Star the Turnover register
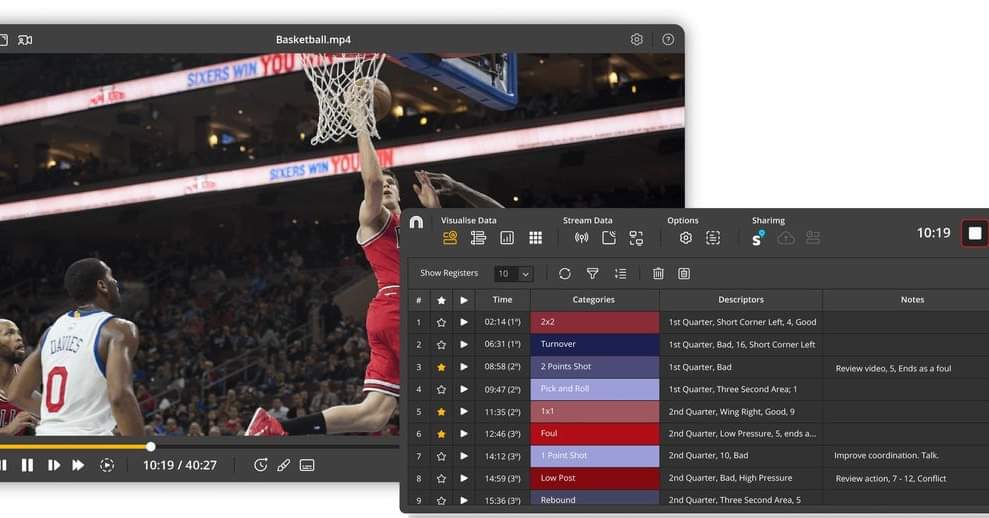 [441, 344]
